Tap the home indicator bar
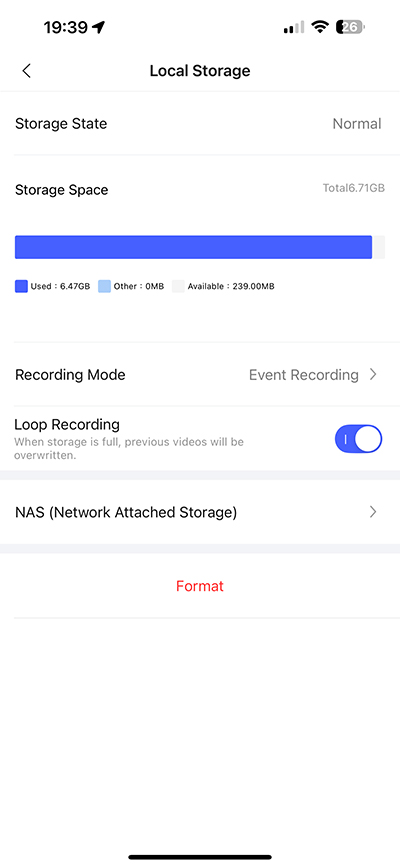Image resolution: width=400 pixels, height=867 pixels. click(x=200, y=857)
